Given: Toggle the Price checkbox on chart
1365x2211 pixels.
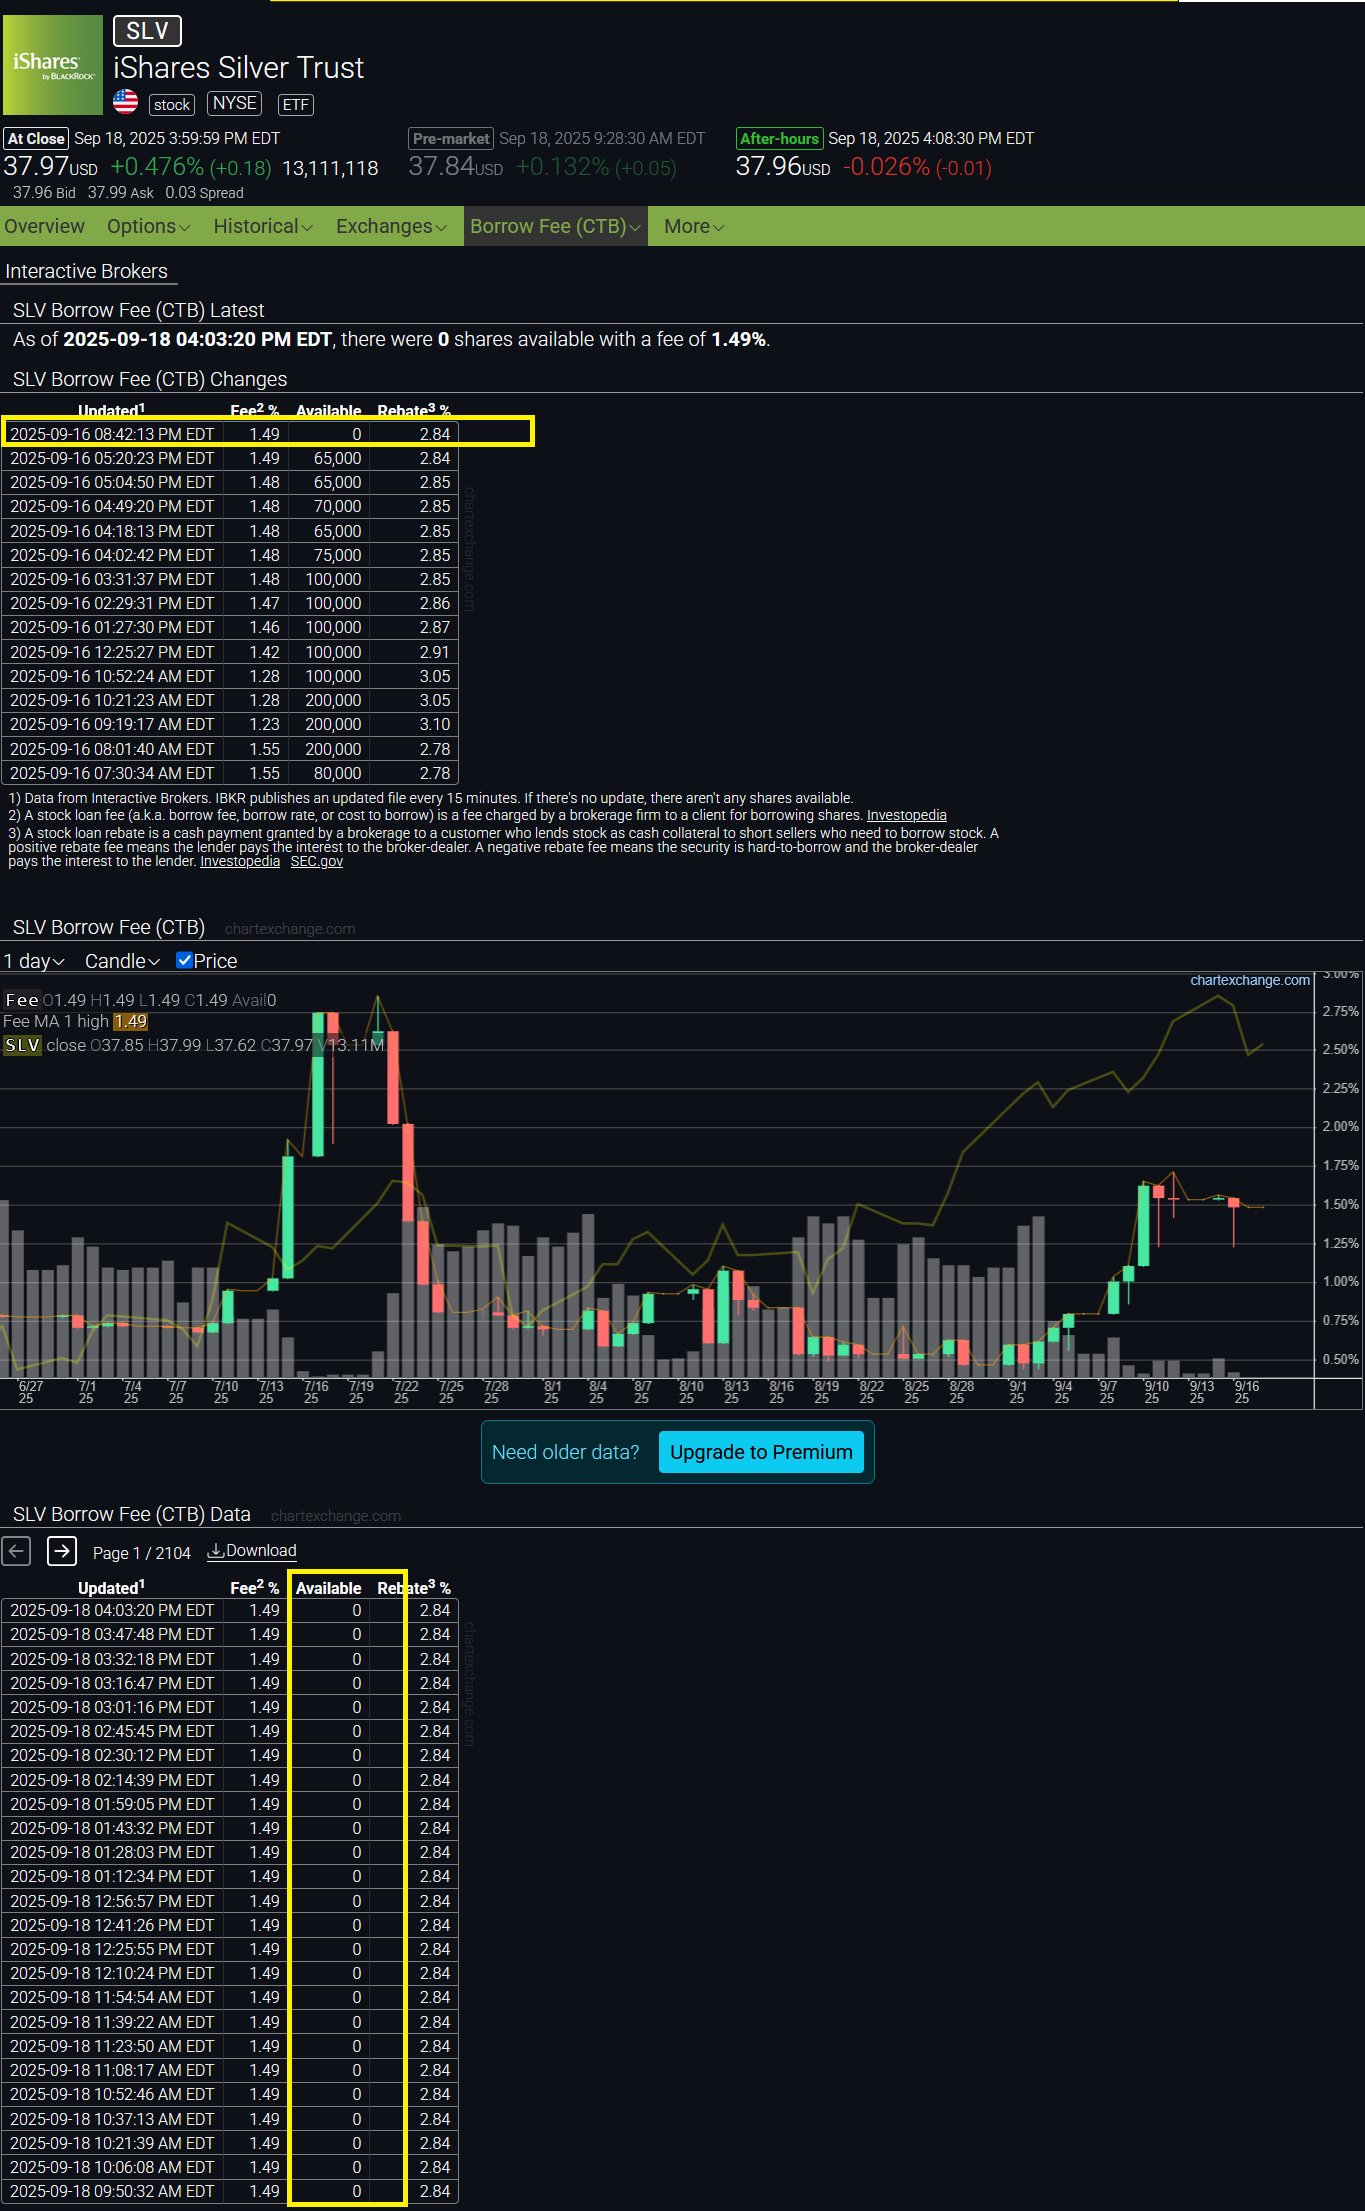Looking at the screenshot, I should click(x=184, y=960).
